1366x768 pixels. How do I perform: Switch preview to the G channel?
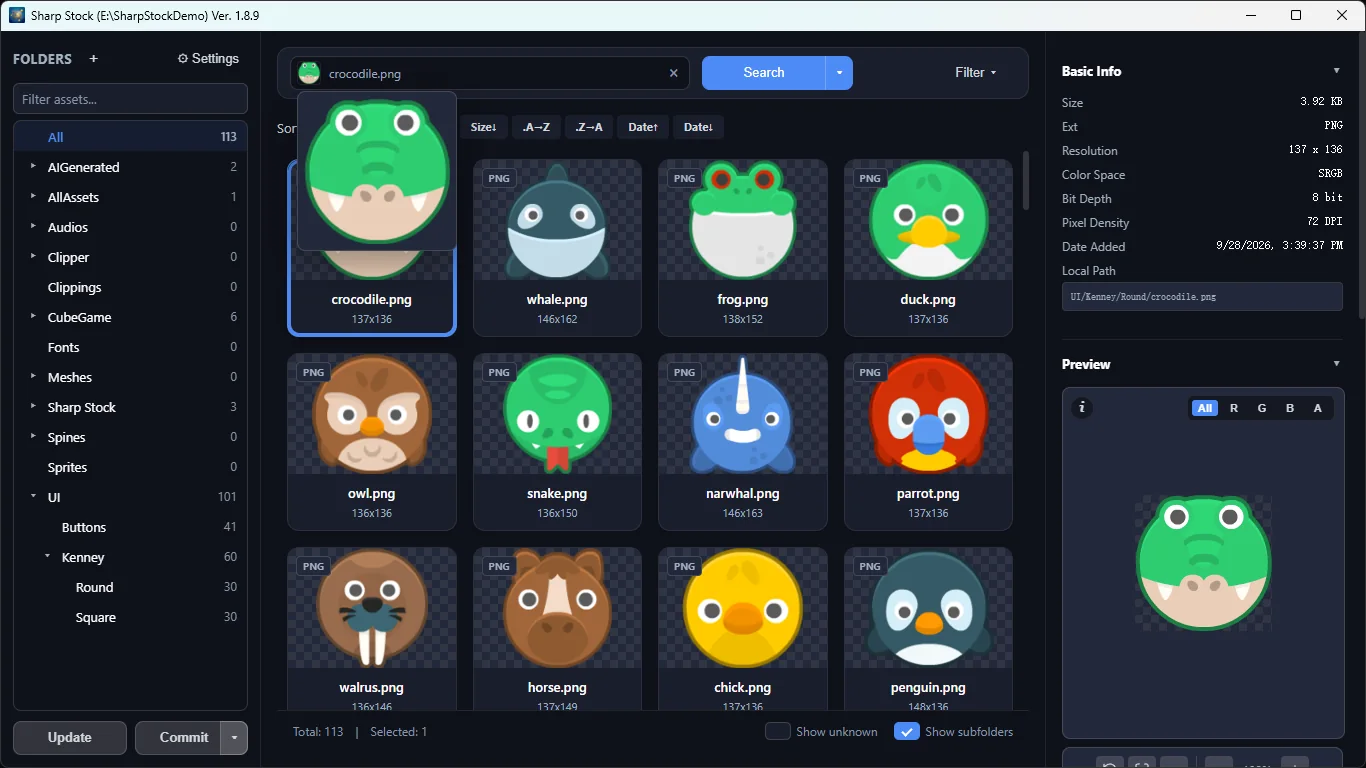tap(1262, 408)
